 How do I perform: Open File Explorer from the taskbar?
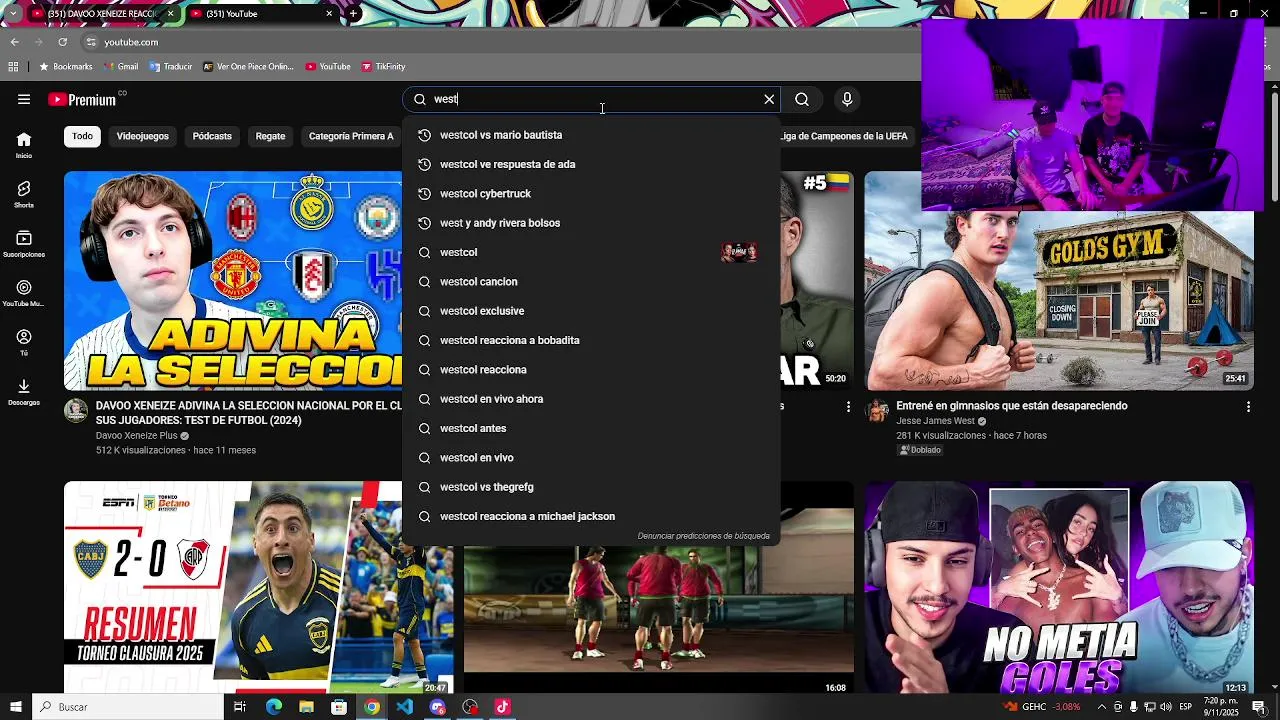tap(306, 707)
